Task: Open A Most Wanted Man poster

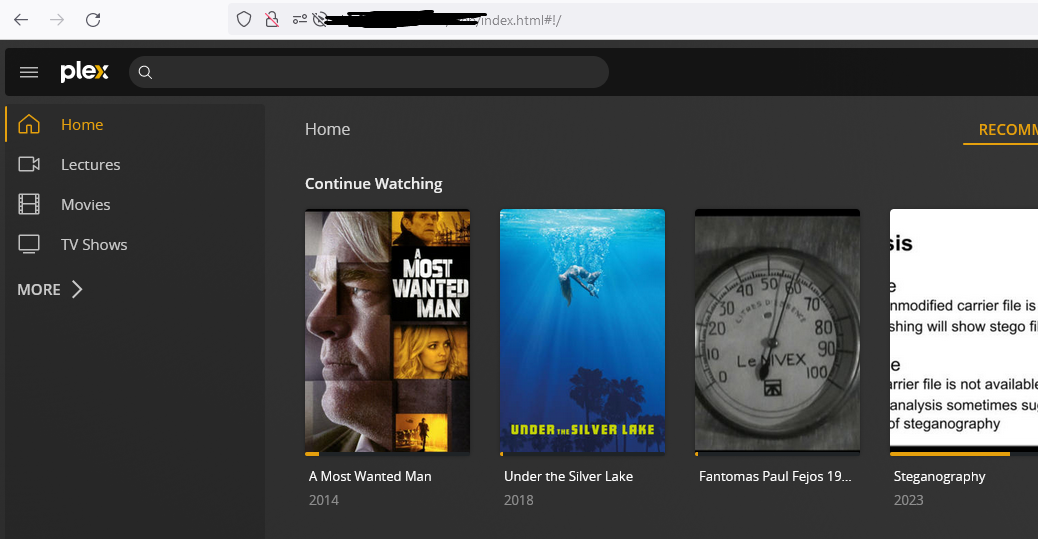Action: (x=387, y=331)
